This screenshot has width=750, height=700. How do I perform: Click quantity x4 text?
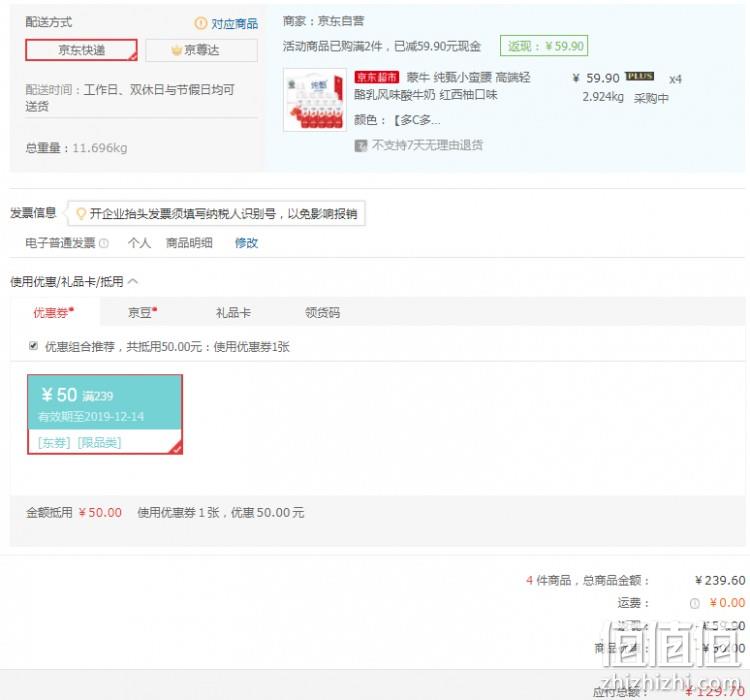click(x=675, y=79)
